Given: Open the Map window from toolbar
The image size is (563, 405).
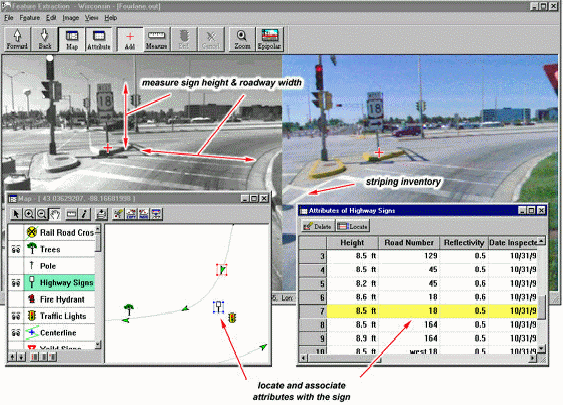Looking at the screenshot, I should click(x=72, y=39).
